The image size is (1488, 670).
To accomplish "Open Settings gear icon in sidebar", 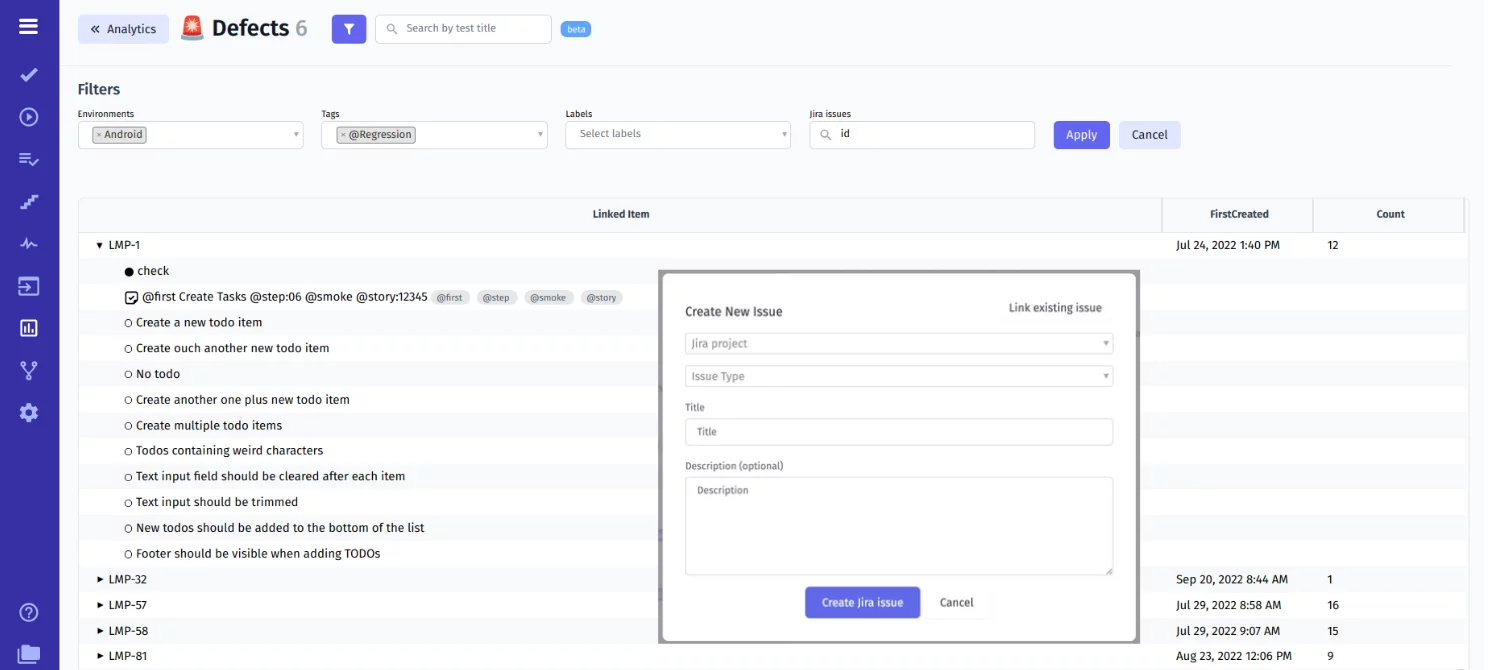I will pyautogui.click(x=28, y=412).
